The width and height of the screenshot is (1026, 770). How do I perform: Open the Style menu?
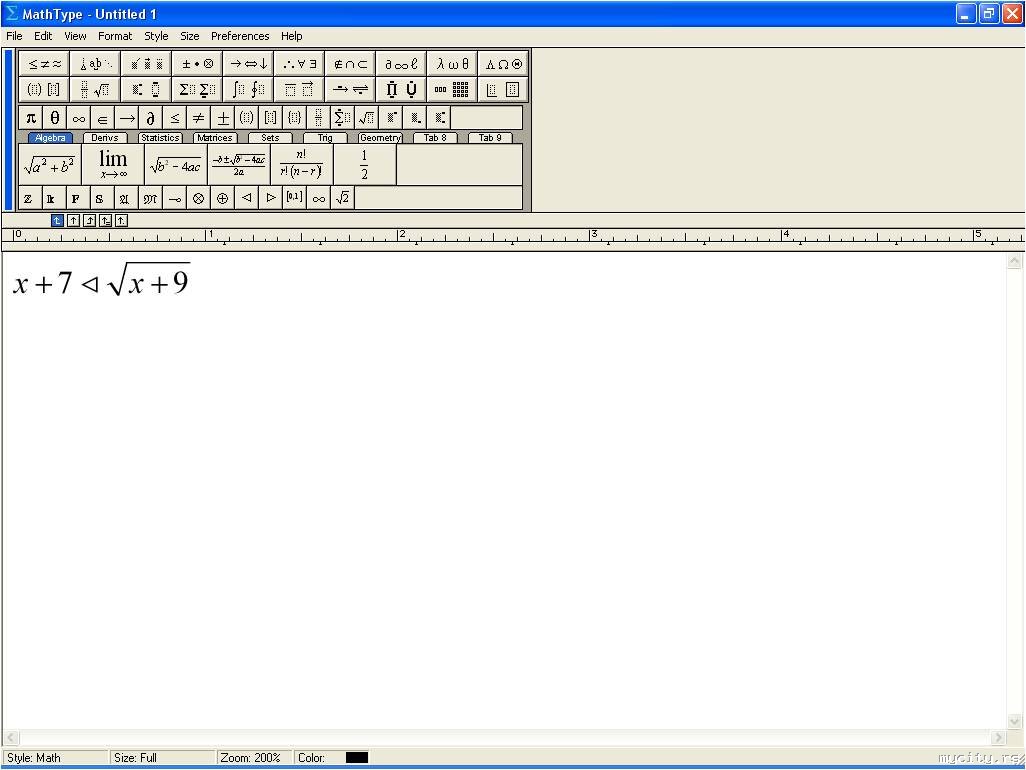click(x=156, y=36)
